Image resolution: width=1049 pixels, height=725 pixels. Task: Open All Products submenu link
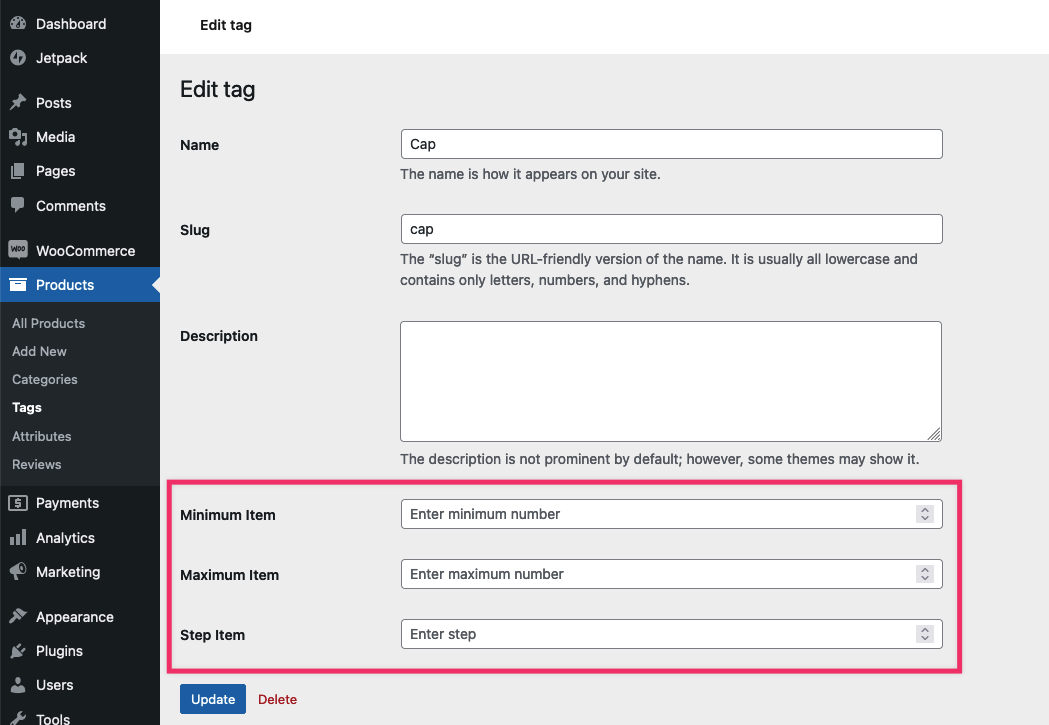[x=48, y=323]
